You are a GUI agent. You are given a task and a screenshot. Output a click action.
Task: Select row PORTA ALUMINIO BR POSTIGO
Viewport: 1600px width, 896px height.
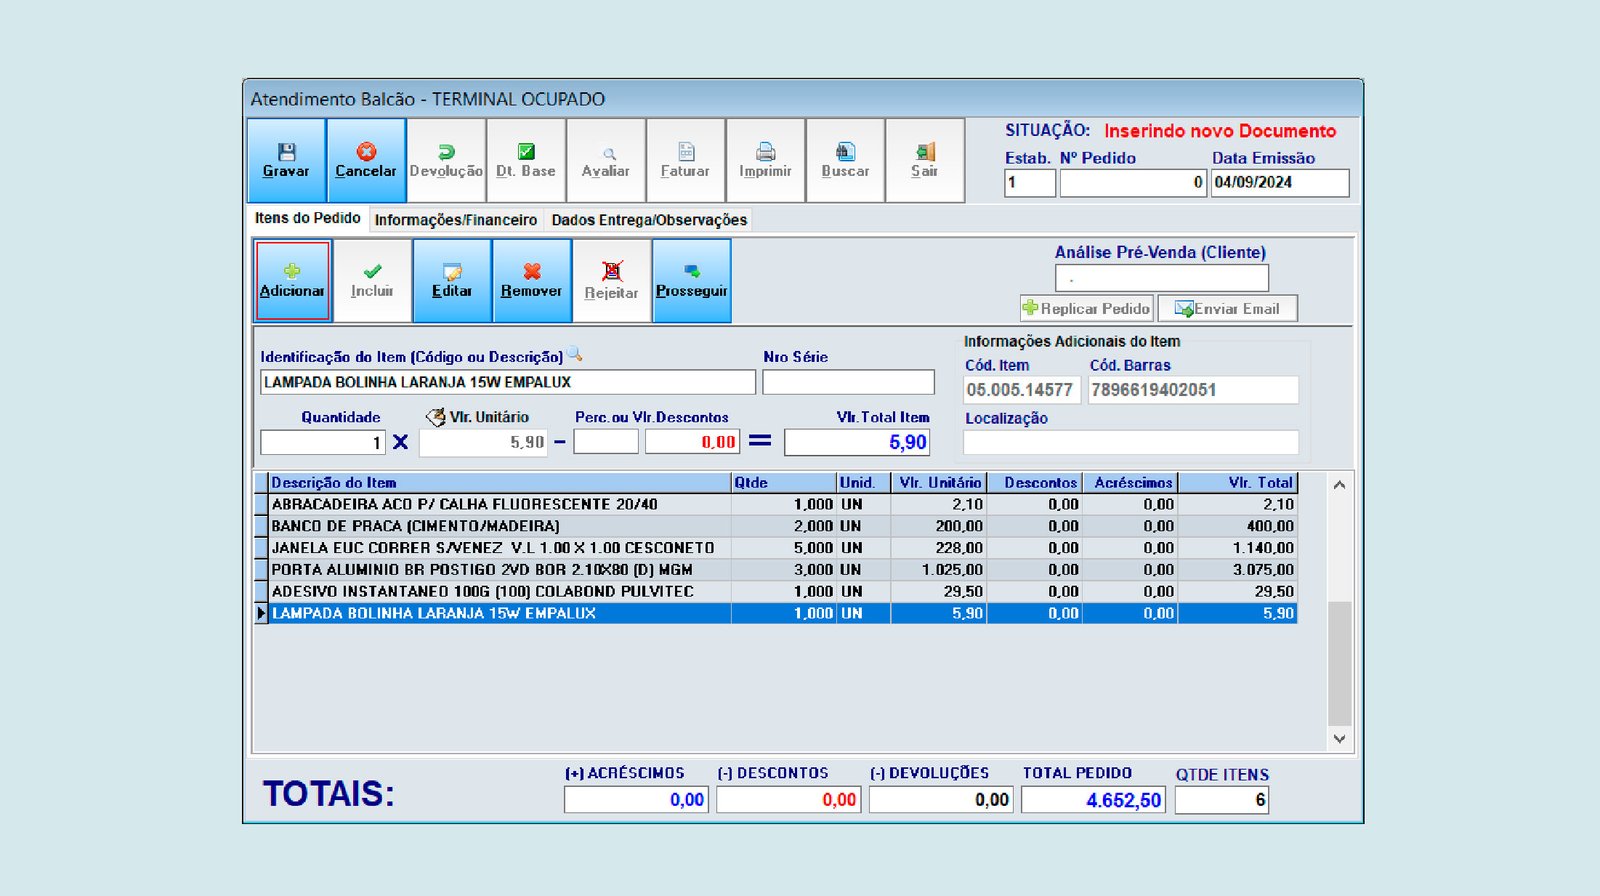pyautogui.click(x=776, y=570)
